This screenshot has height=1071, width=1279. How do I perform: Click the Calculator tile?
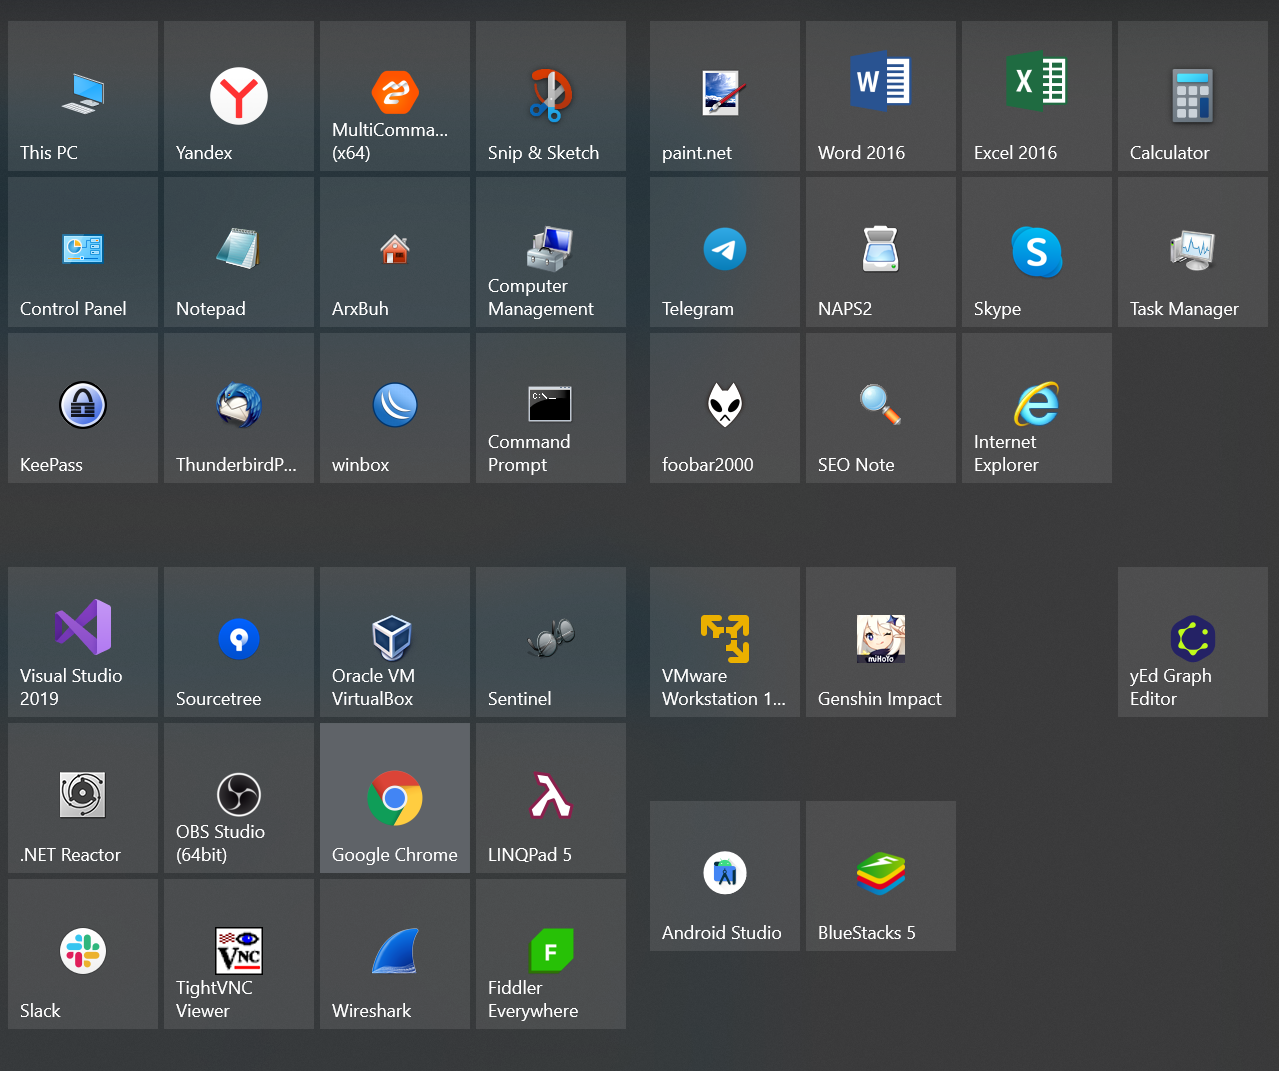1192,97
